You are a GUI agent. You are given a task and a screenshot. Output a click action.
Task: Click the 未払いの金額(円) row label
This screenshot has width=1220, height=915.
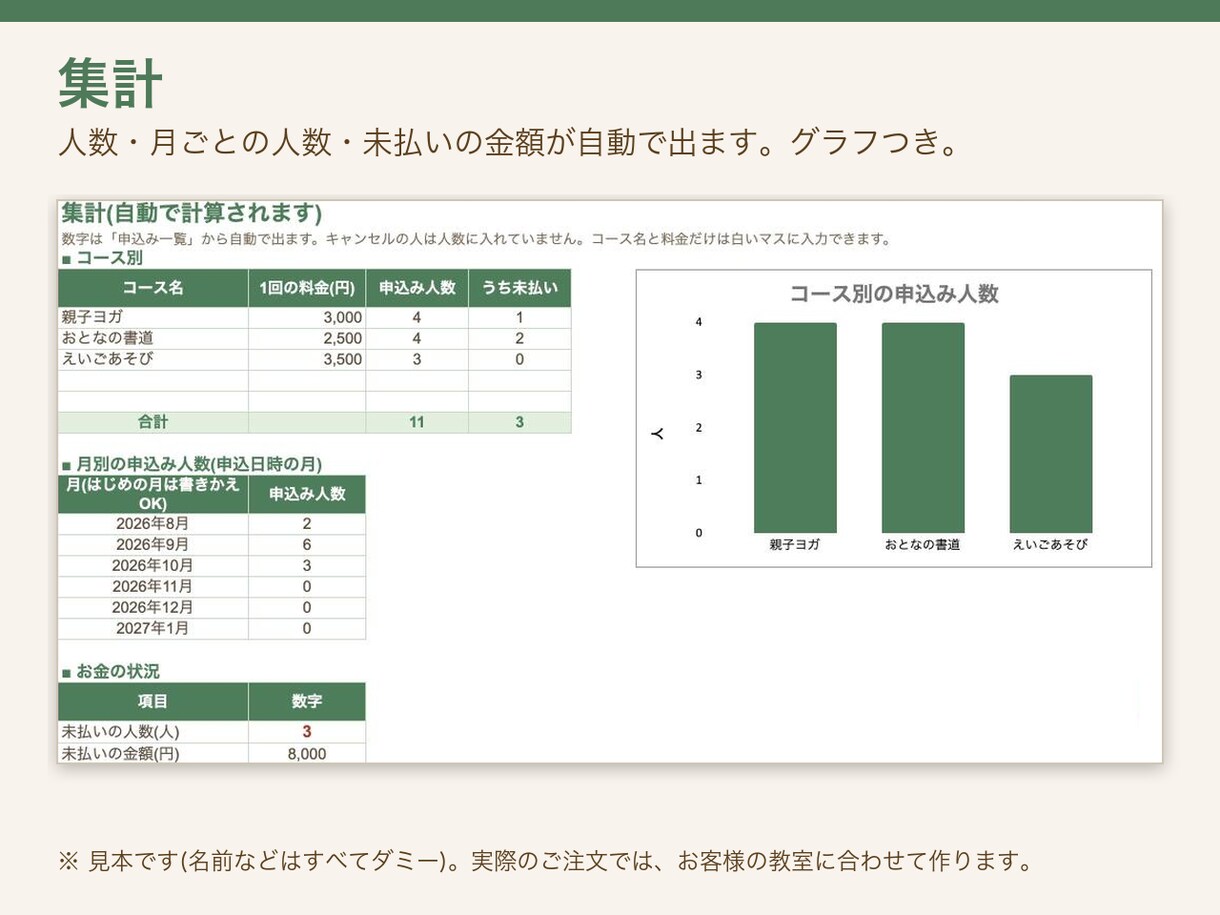coord(153,753)
